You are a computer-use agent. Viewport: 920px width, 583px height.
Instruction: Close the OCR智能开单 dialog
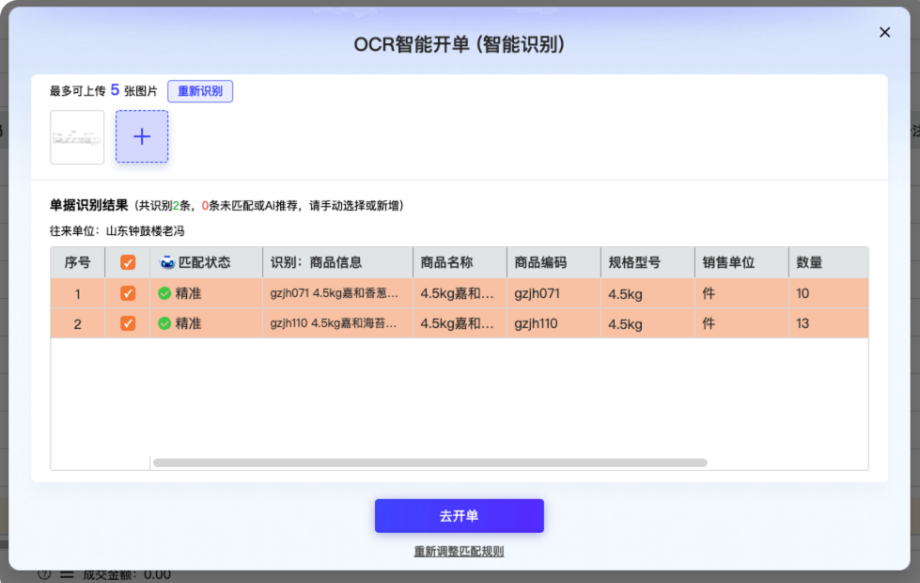(885, 32)
